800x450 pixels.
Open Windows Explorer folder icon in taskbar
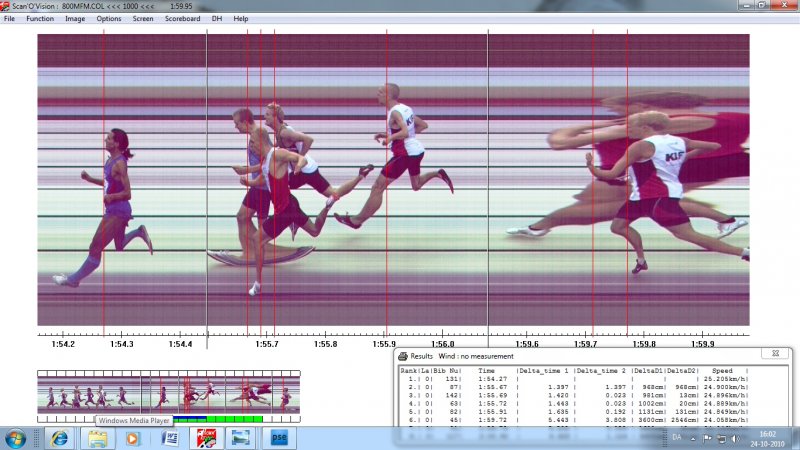[97, 438]
